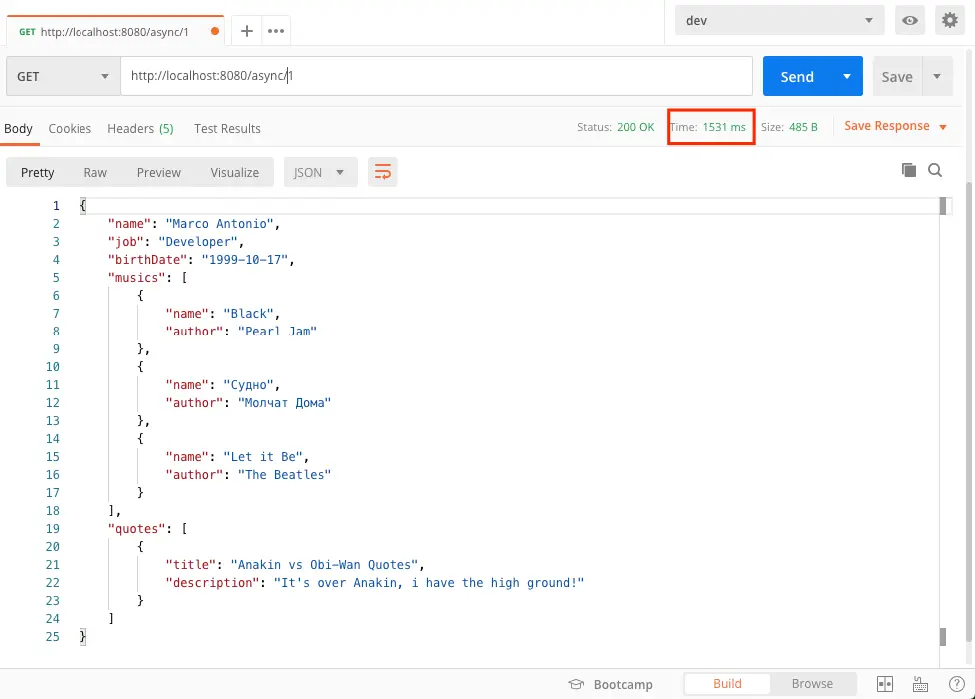Click the "Black" song name value
975x699 pixels.
click(x=248, y=314)
